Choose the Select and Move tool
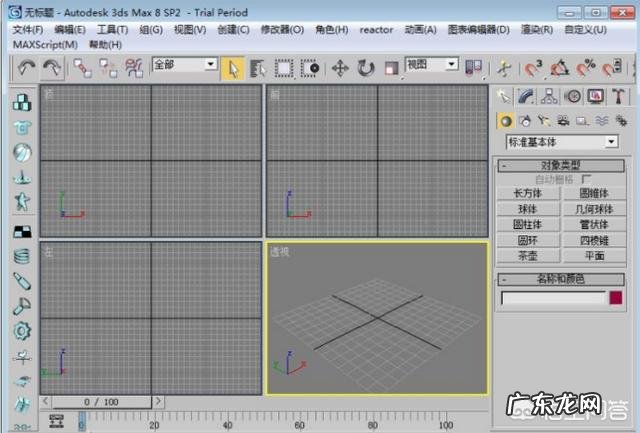Image resolution: width=640 pixels, height=433 pixels. click(x=339, y=67)
